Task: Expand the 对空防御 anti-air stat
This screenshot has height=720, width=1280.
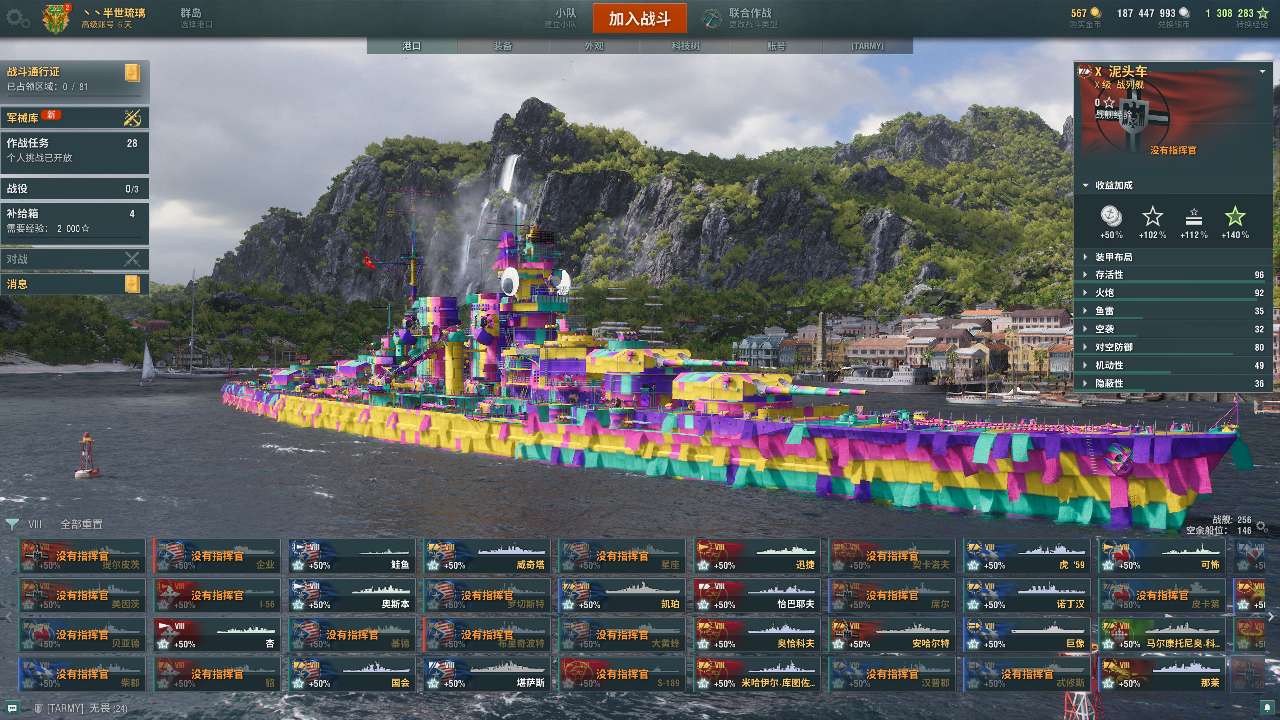Action: tap(1173, 347)
